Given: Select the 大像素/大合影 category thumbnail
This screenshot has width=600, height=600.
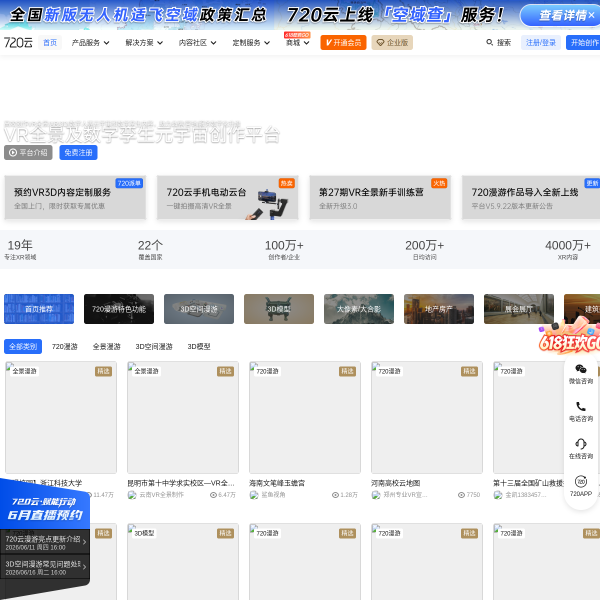Looking at the screenshot, I should [359, 309].
